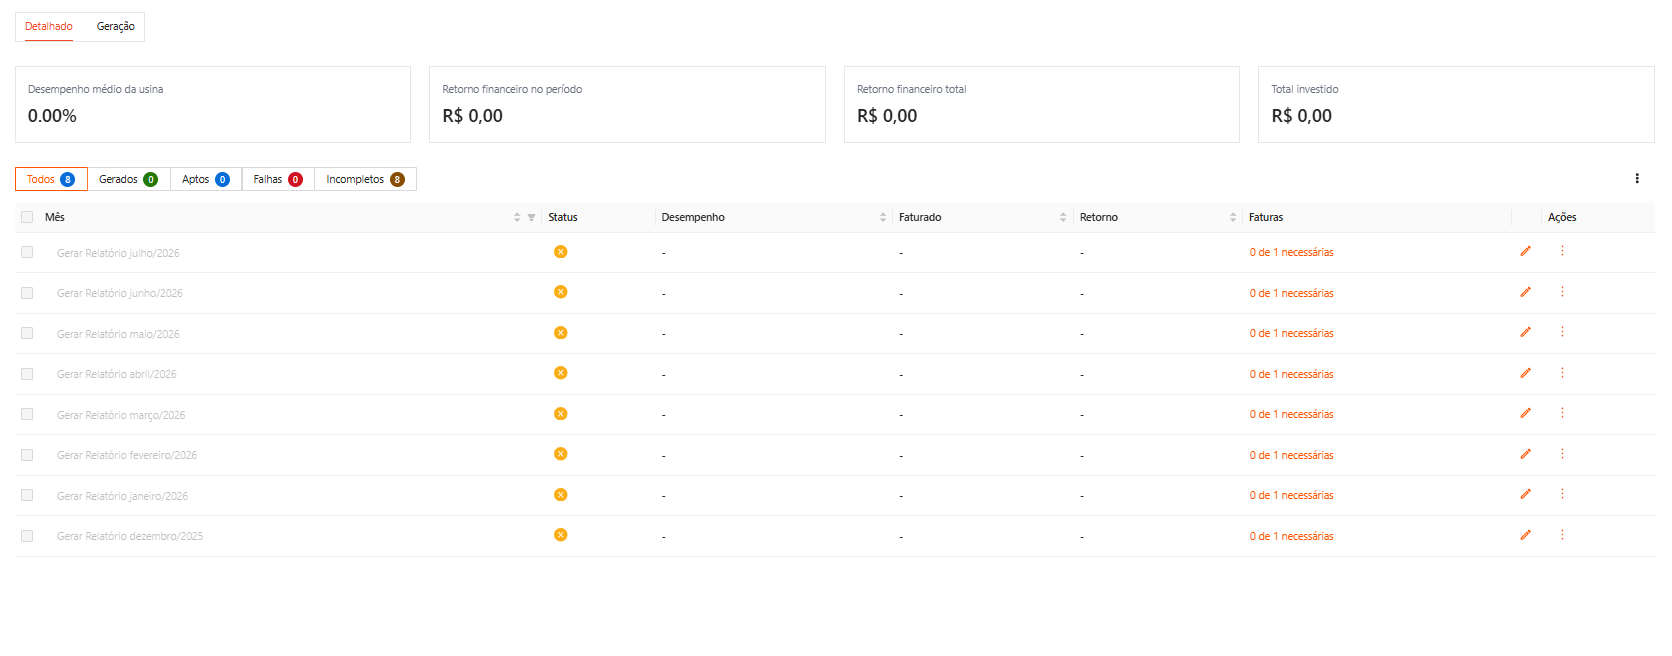Open the Mês column filter icon

[x=531, y=217]
